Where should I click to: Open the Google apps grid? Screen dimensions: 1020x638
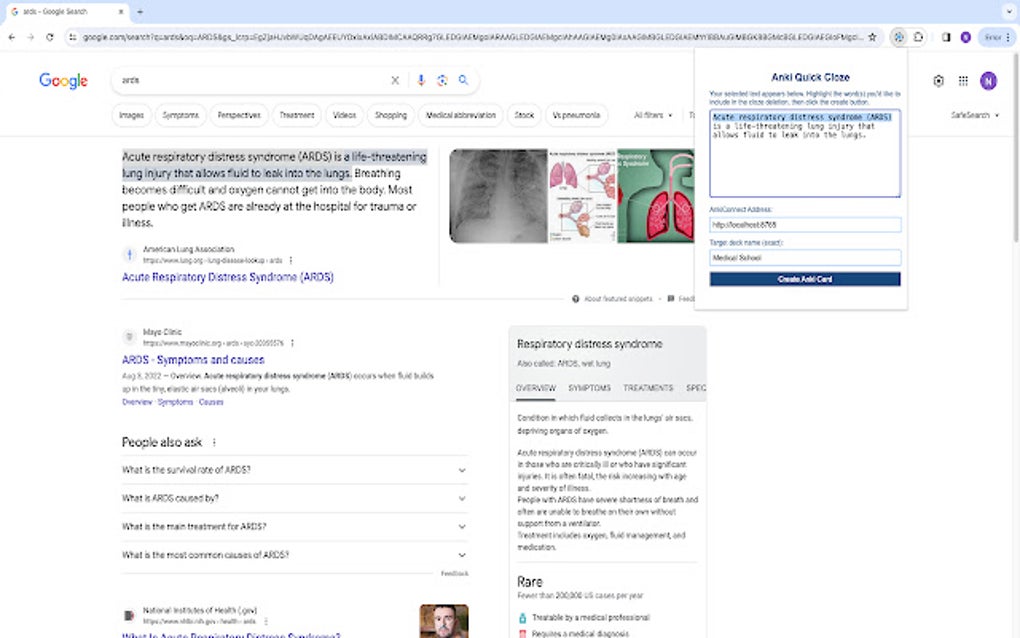[963, 81]
